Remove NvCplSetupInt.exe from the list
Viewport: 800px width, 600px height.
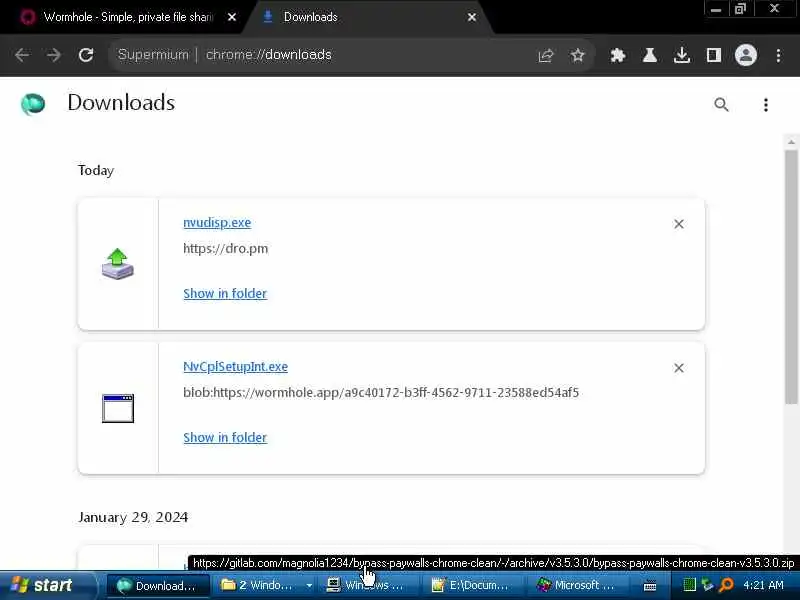point(679,368)
